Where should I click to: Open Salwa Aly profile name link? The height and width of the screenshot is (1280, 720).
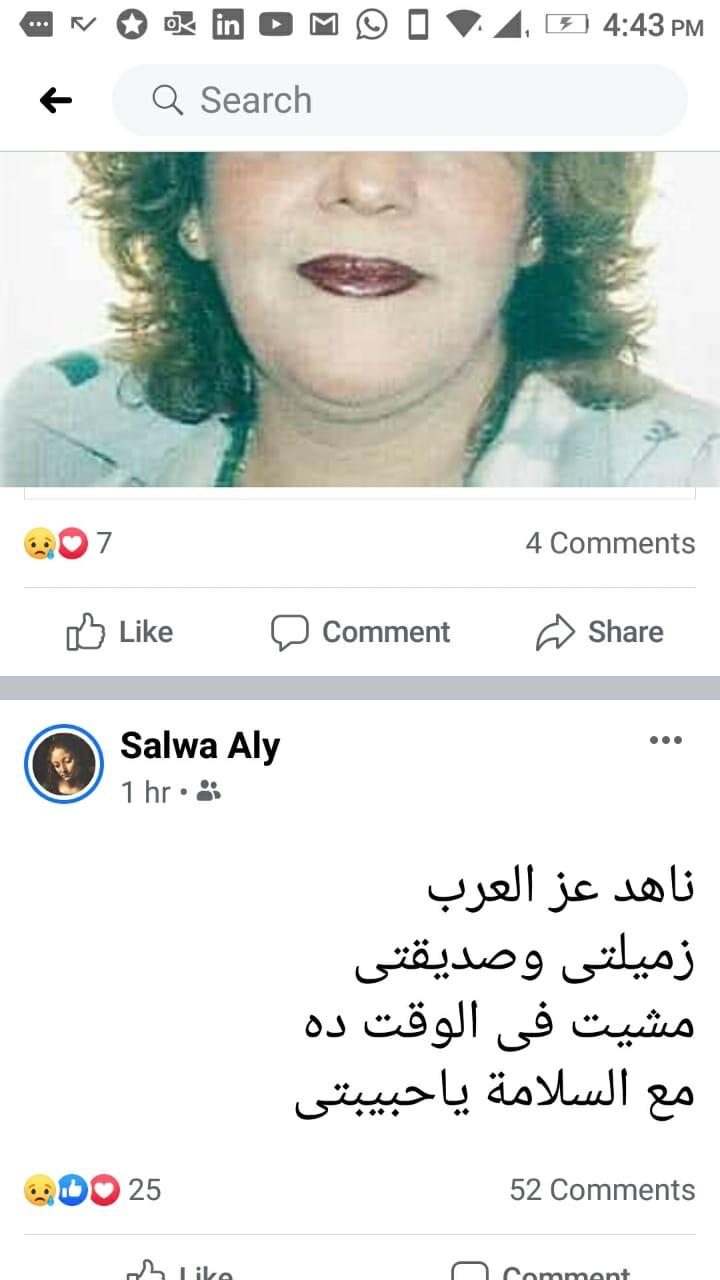point(200,746)
